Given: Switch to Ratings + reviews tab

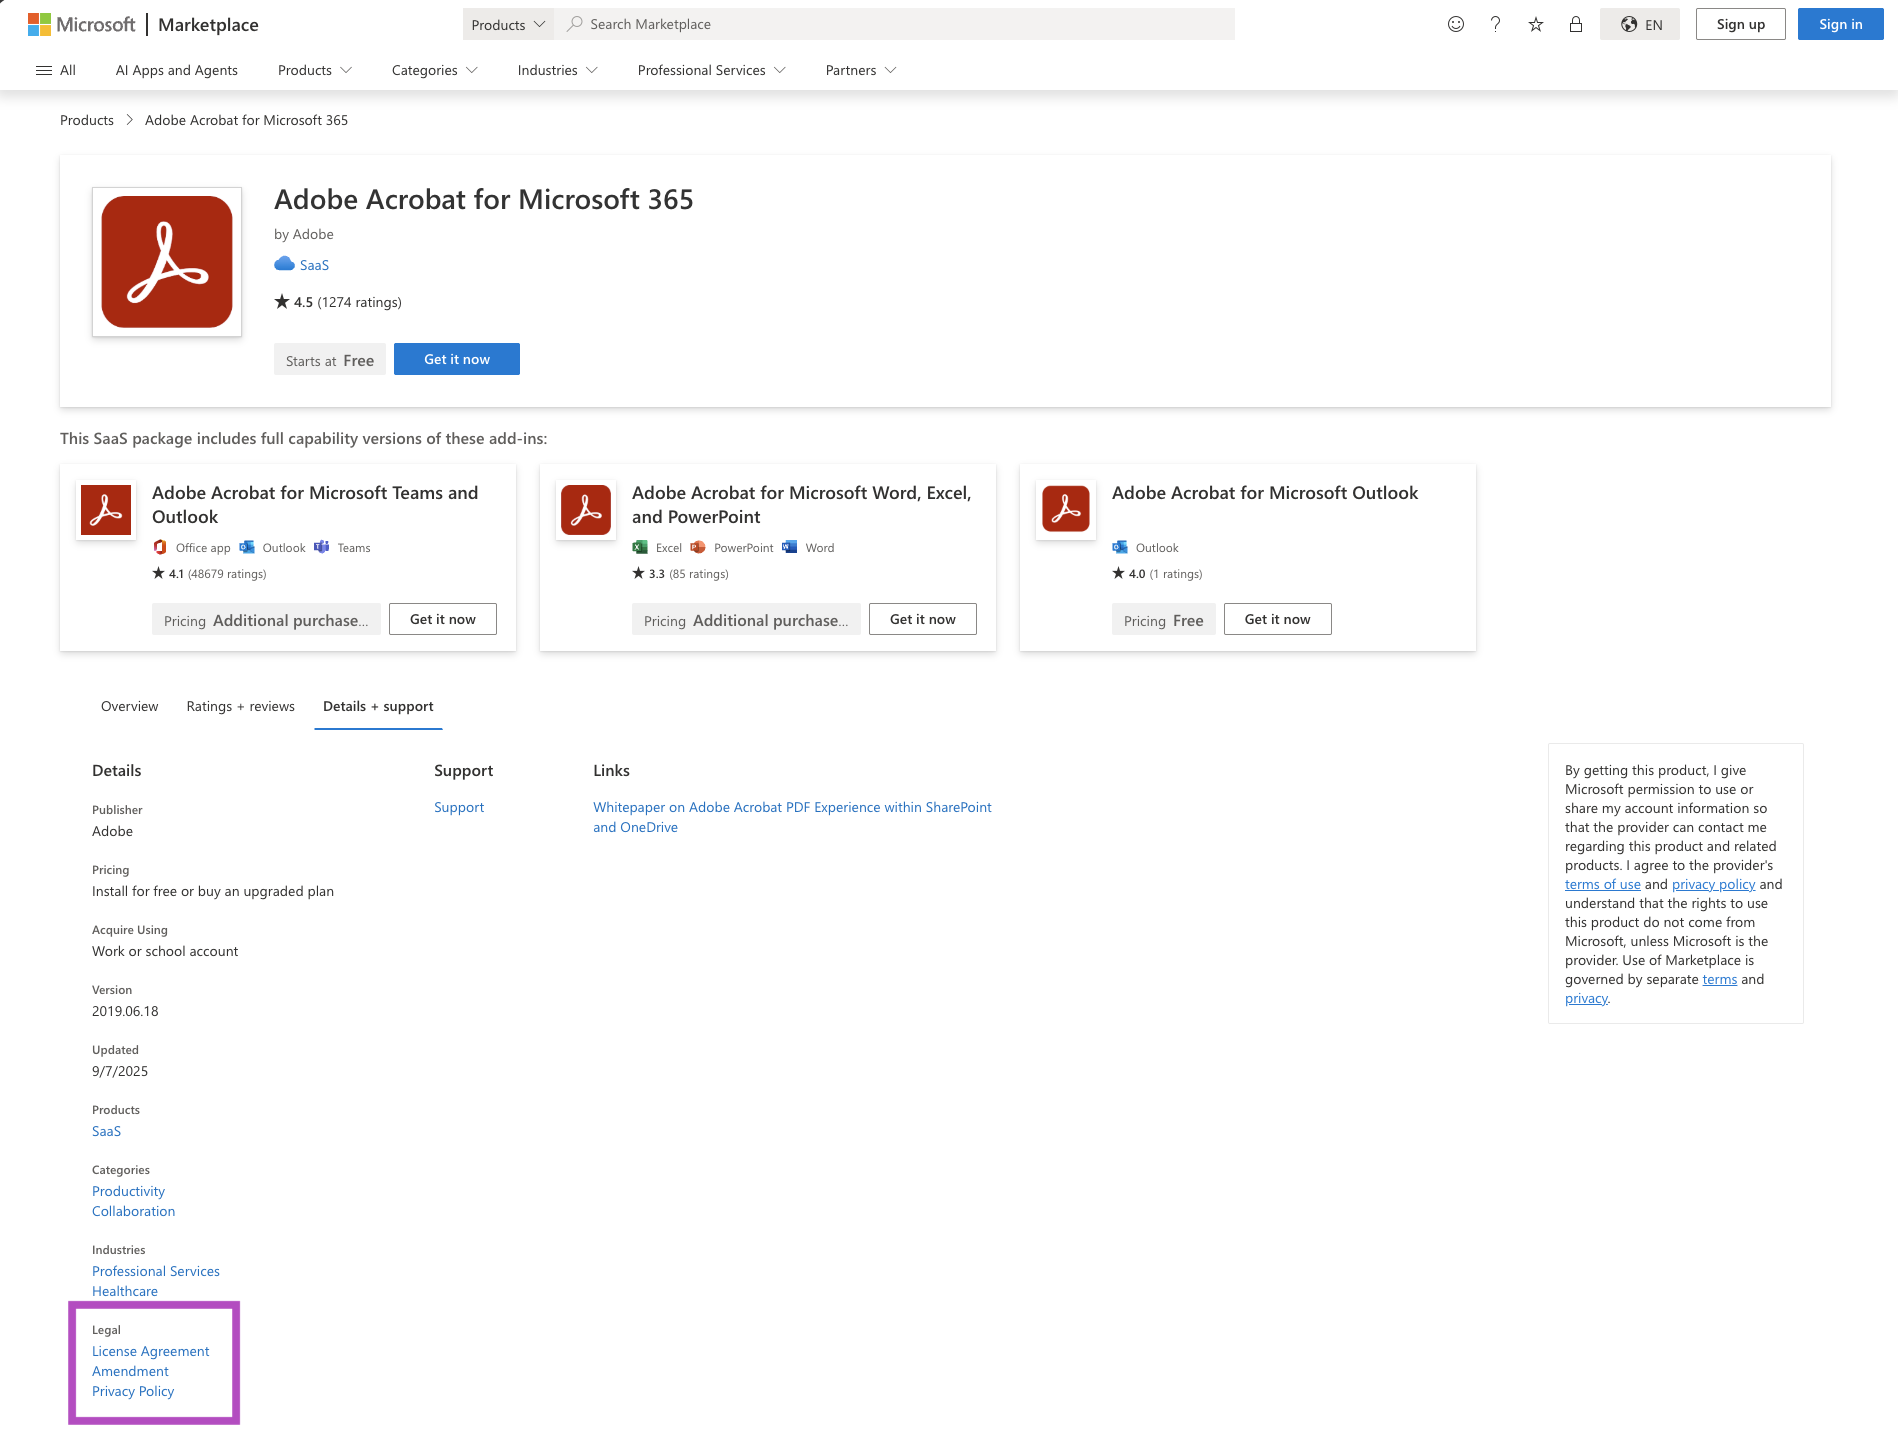Looking at the screenshot, I should click(x=241, y=706).
